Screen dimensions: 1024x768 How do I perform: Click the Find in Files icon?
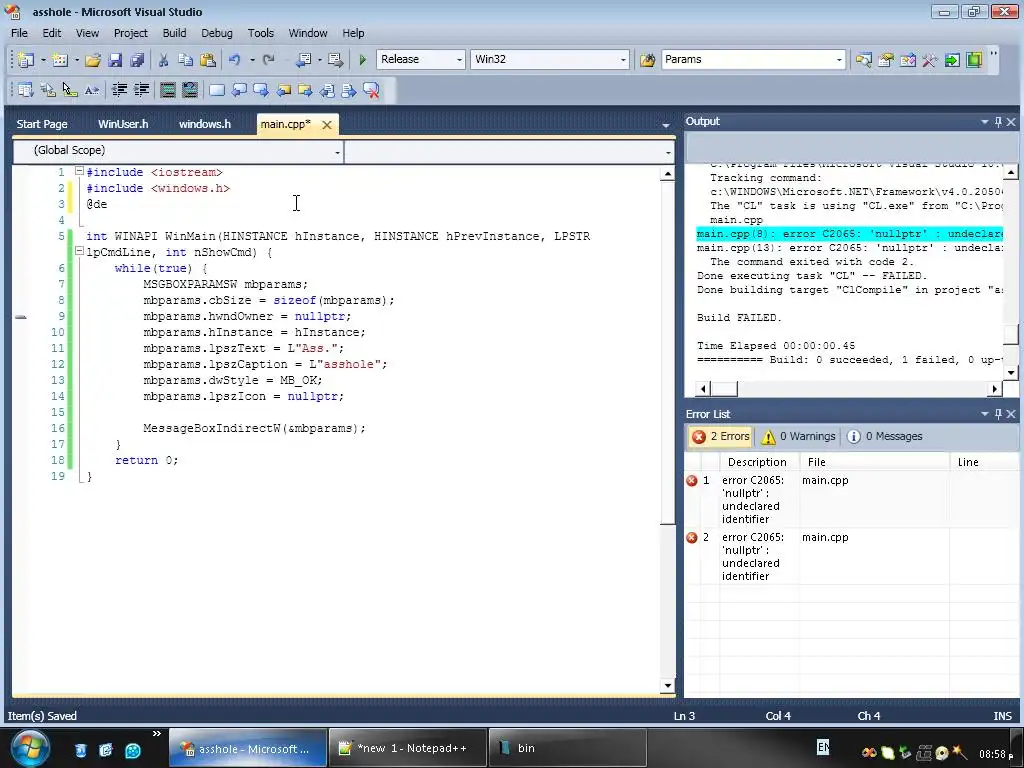point(647,60)
